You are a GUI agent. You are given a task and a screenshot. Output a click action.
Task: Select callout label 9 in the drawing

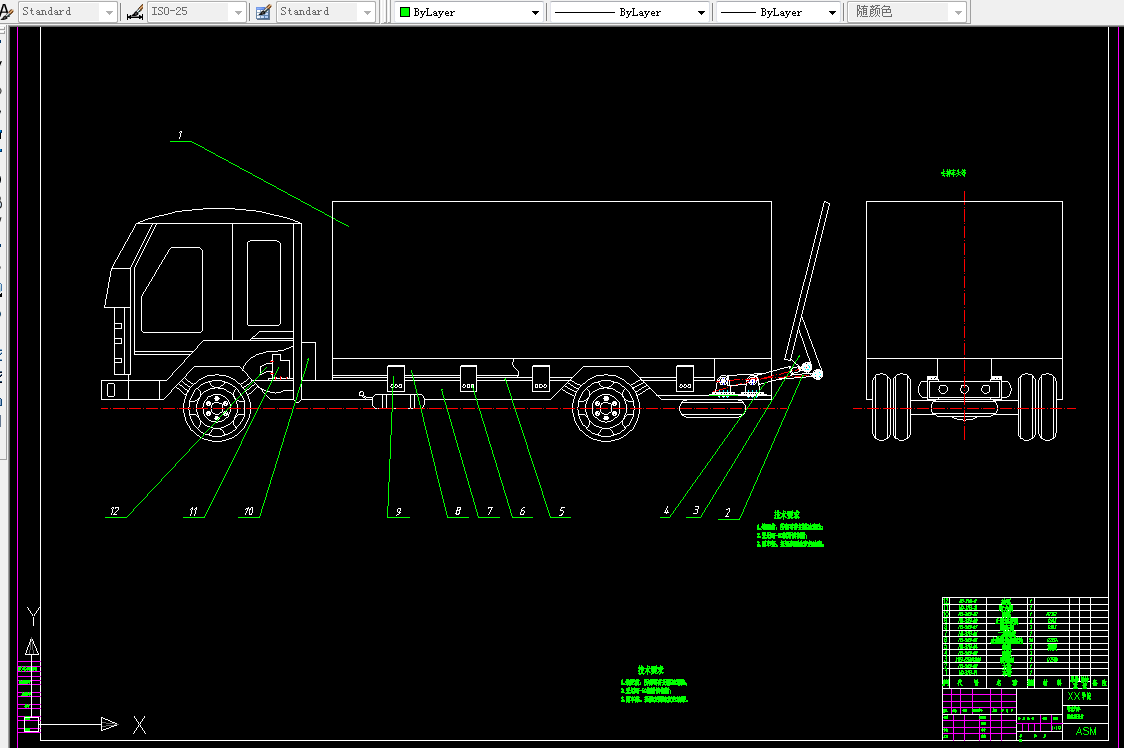pyautogui.click(x=399, y=511)
